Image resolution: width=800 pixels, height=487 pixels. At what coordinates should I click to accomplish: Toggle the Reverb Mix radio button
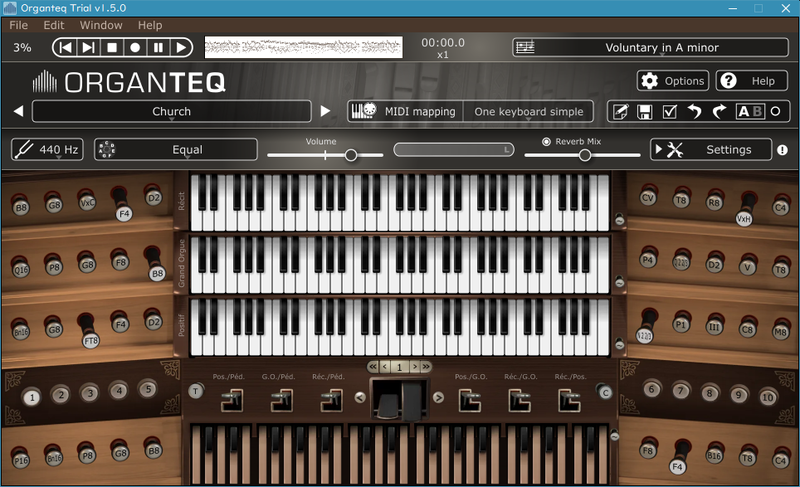point(546,141)
